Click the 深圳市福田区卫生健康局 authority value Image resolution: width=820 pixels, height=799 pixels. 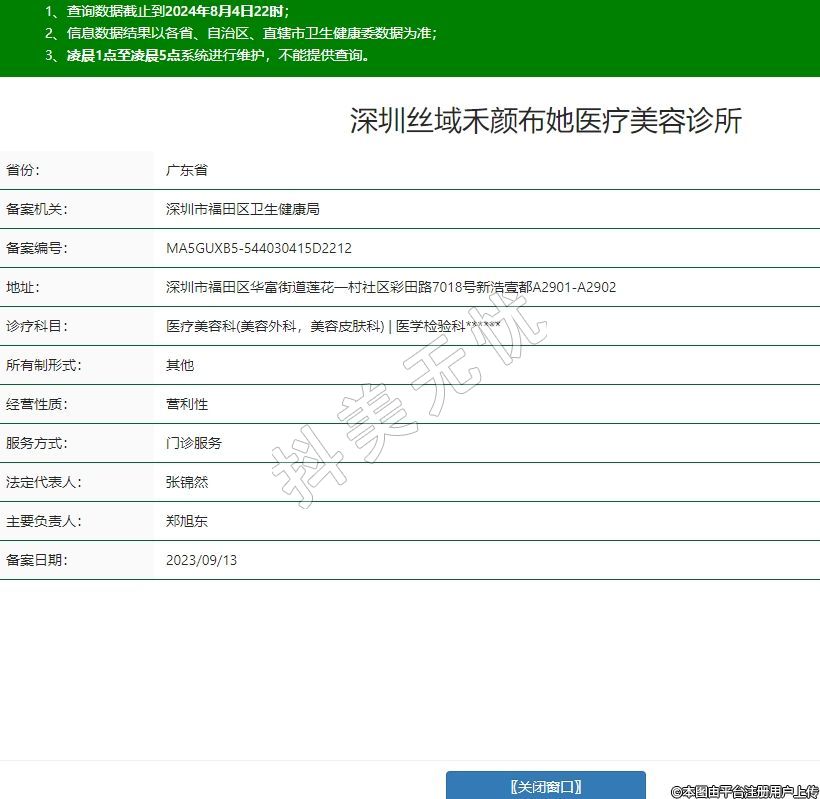(x=242, y=209)
